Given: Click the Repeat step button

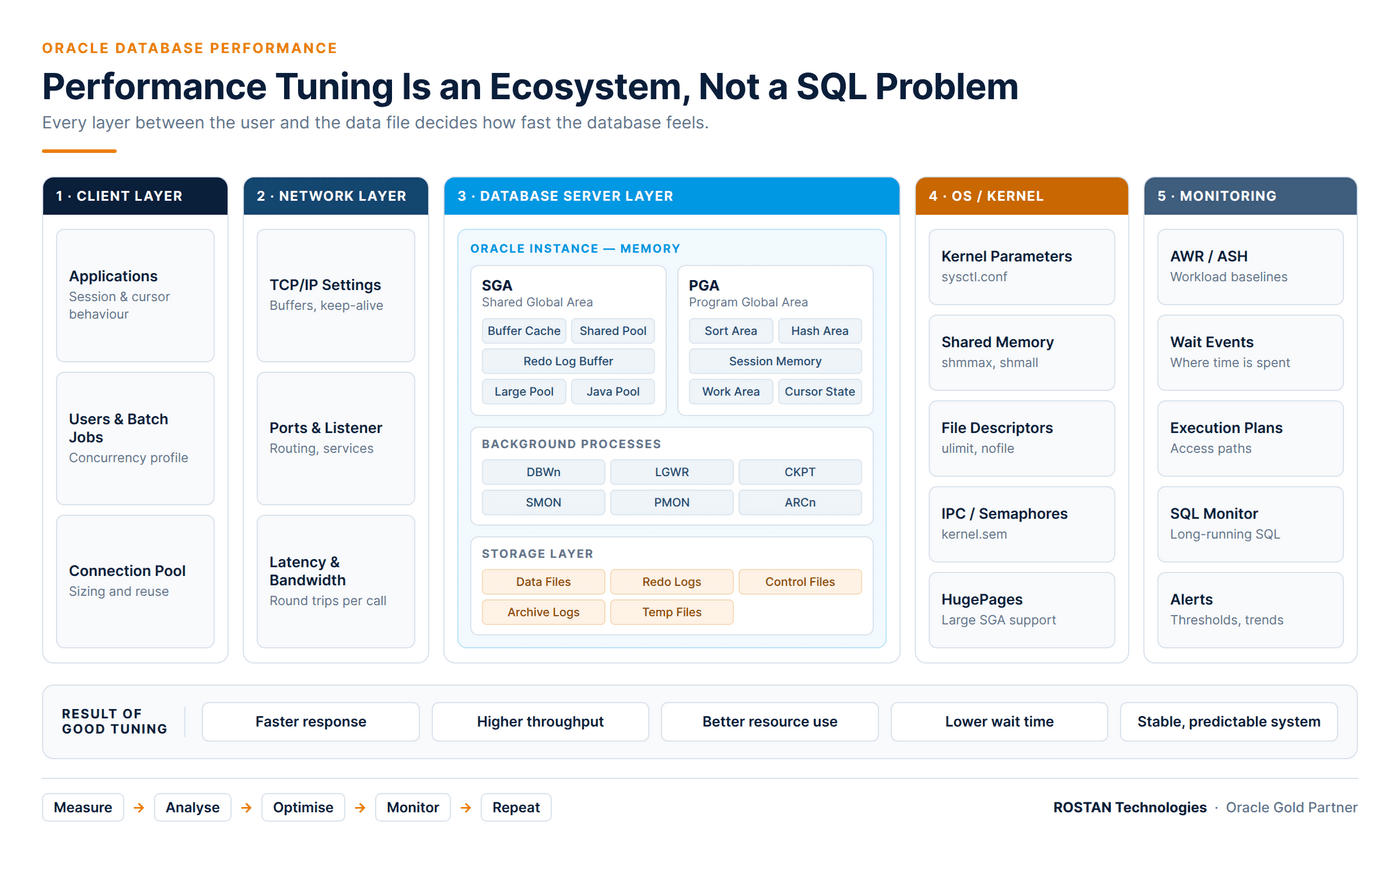Looking at the screenshot, I should coord(516,808).
